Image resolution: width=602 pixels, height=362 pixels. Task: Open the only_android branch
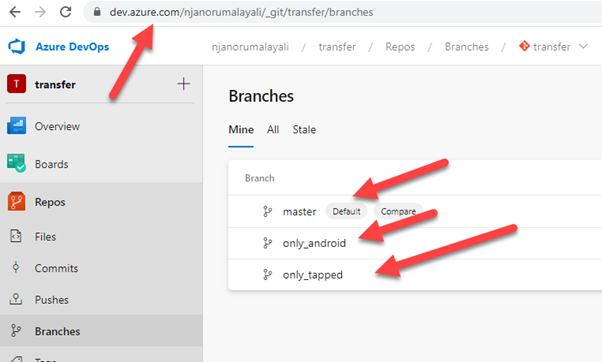(x=314, y=243)
